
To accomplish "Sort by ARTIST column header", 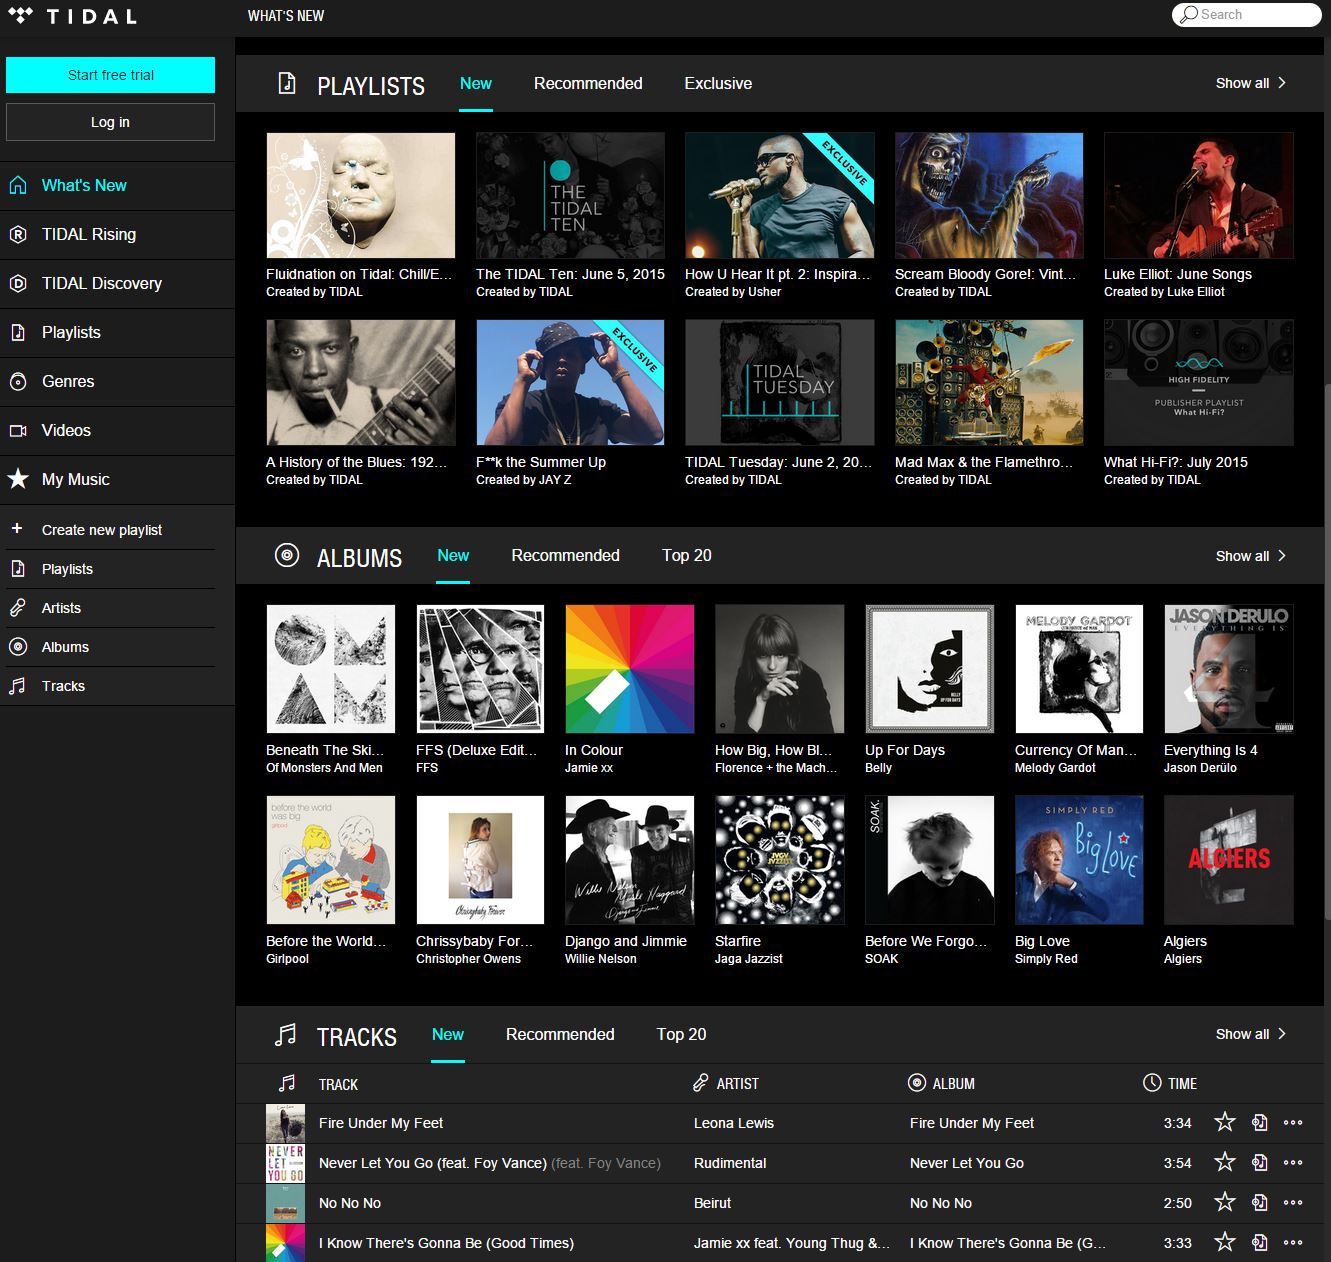I will pyautogui.click(x=726, y=1083).
